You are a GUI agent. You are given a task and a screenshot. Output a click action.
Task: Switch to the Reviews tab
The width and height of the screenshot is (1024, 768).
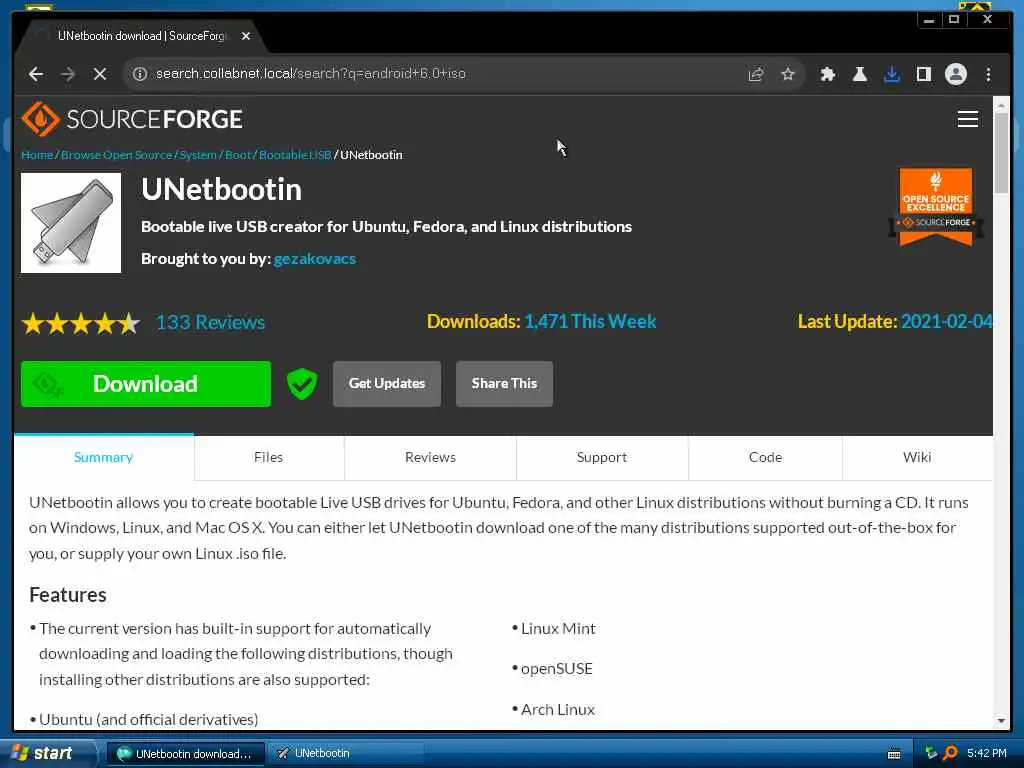pyautogui.click(x=430, y=457)
